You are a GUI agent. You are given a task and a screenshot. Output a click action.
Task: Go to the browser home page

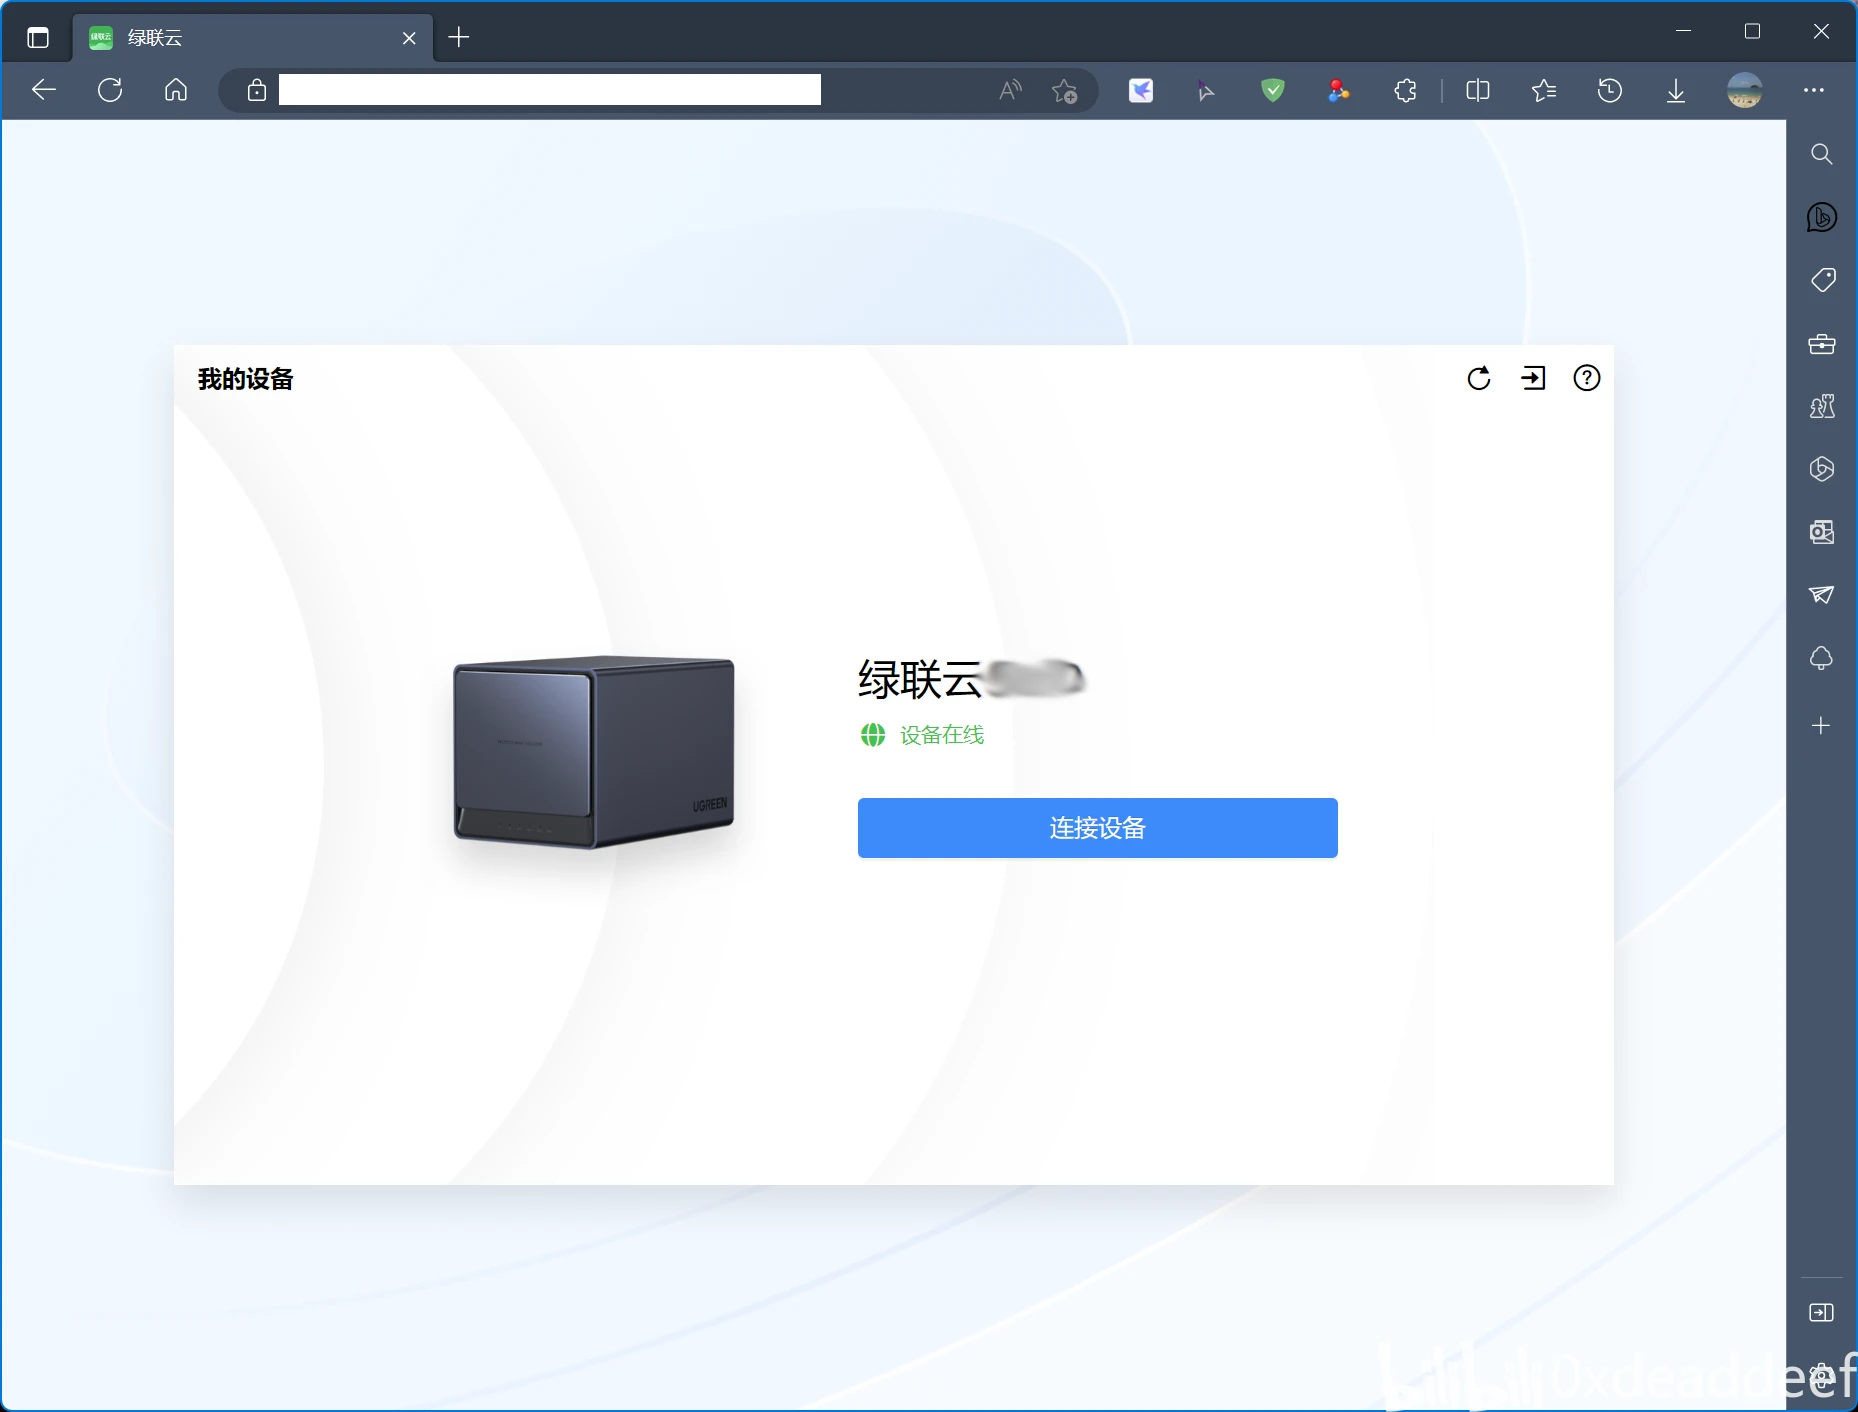click(176, 90)
